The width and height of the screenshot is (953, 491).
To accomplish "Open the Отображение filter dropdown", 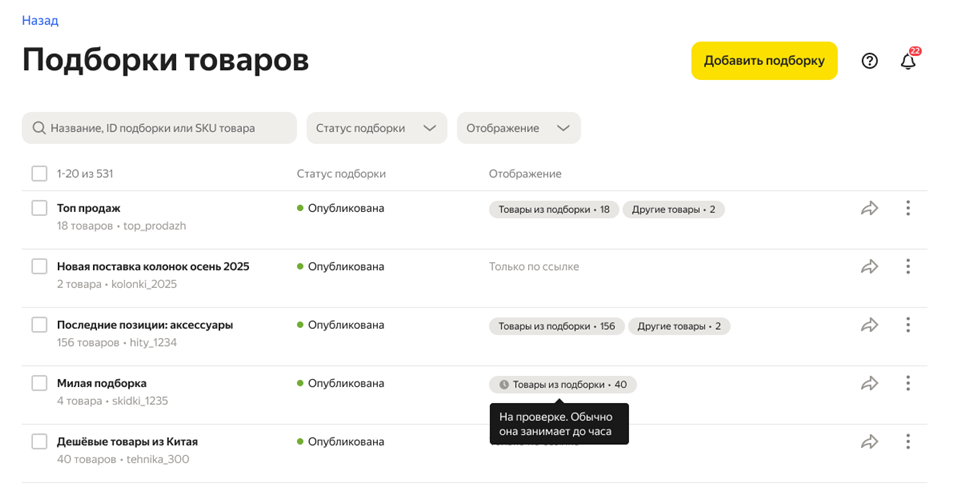I will pyautogui.click(x=518, y=128).
